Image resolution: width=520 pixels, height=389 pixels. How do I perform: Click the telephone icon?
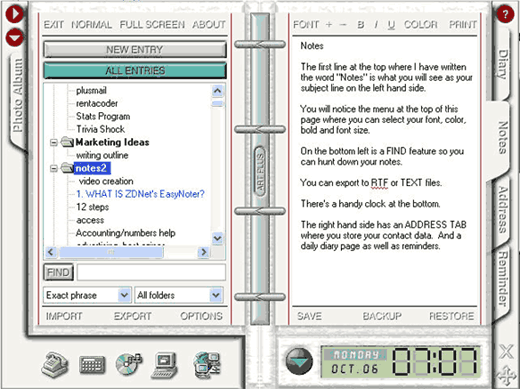point(55,364)
